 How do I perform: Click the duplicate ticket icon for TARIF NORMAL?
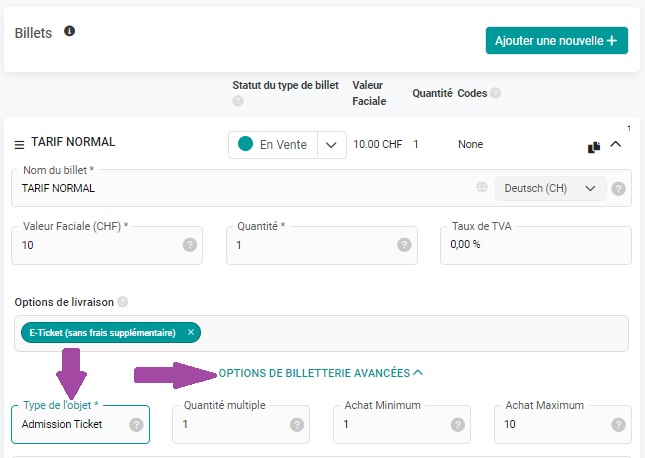(594, 147)
